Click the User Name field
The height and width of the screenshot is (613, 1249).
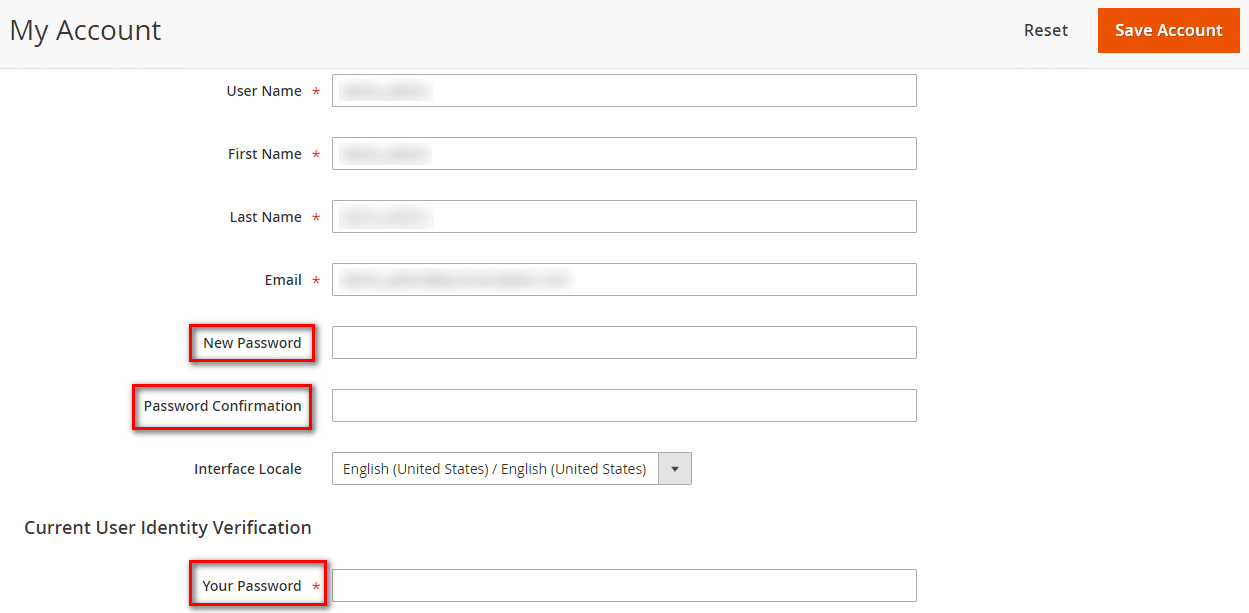[624, 90]
